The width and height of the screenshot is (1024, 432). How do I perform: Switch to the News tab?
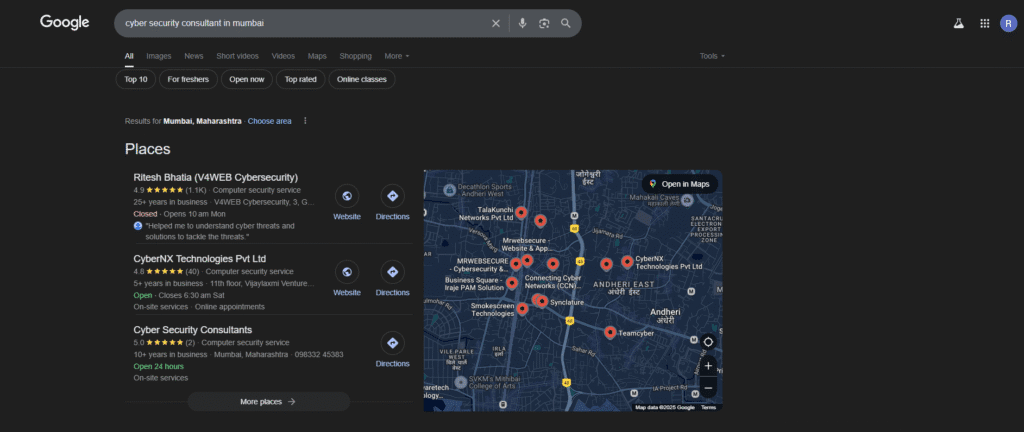pos(193,56)
